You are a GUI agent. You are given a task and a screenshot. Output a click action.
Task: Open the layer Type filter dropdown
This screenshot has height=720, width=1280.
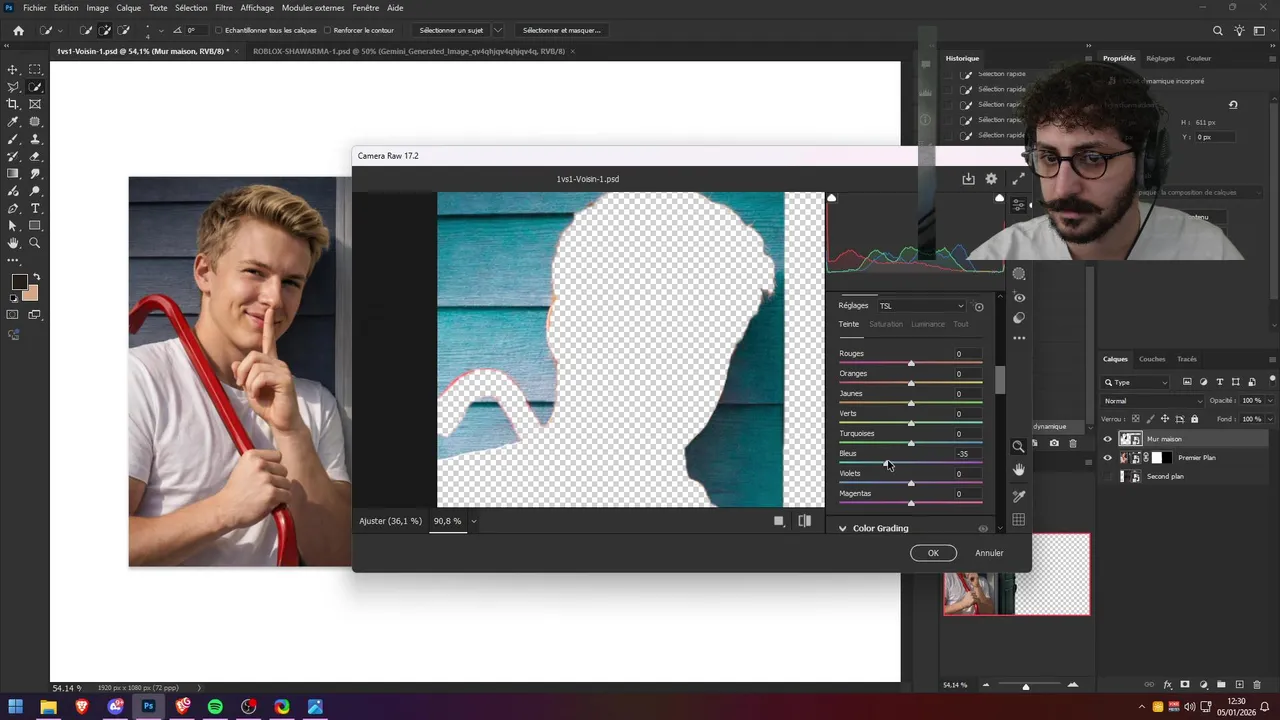[1136, 382]
